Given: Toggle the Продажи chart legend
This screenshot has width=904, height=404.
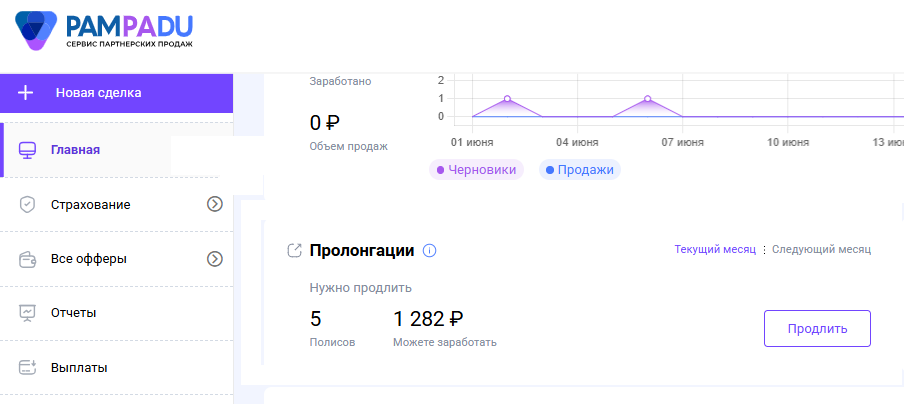Looking at the screenshot, I should point(580,170).
